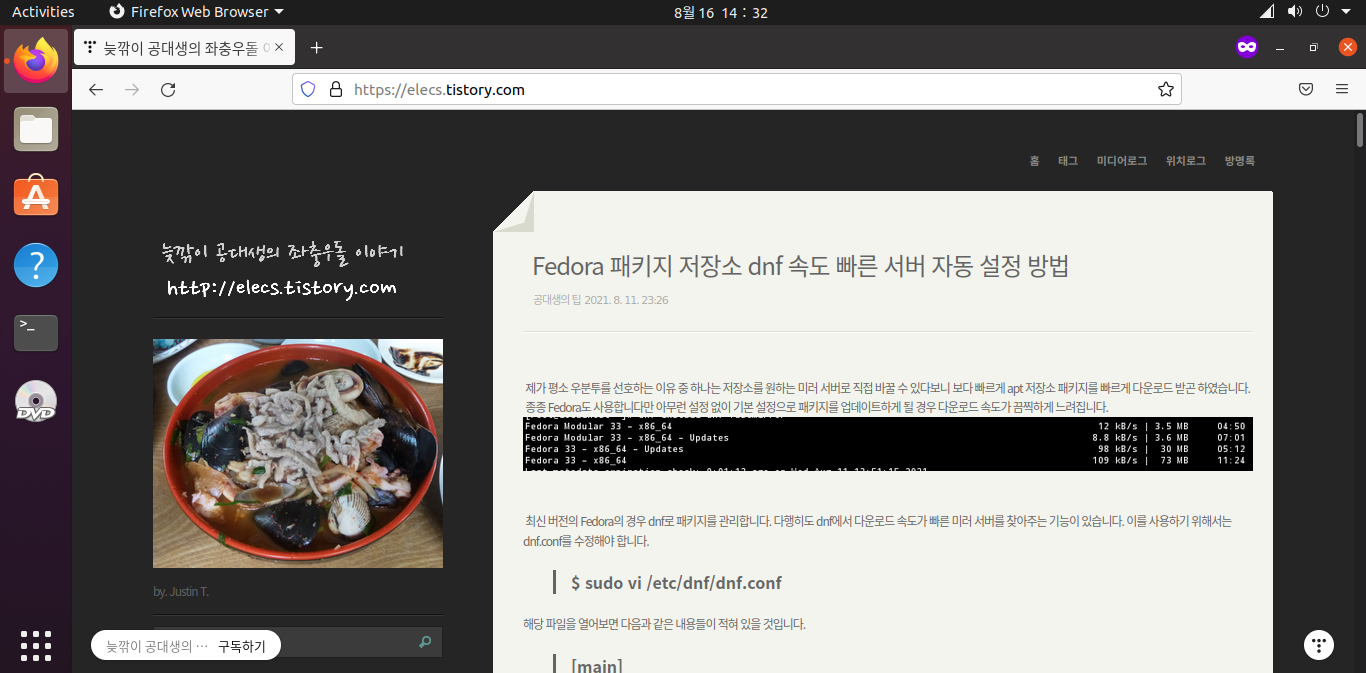Reload the current page
Screen dimensions: 1366x673
pos(168,90)
